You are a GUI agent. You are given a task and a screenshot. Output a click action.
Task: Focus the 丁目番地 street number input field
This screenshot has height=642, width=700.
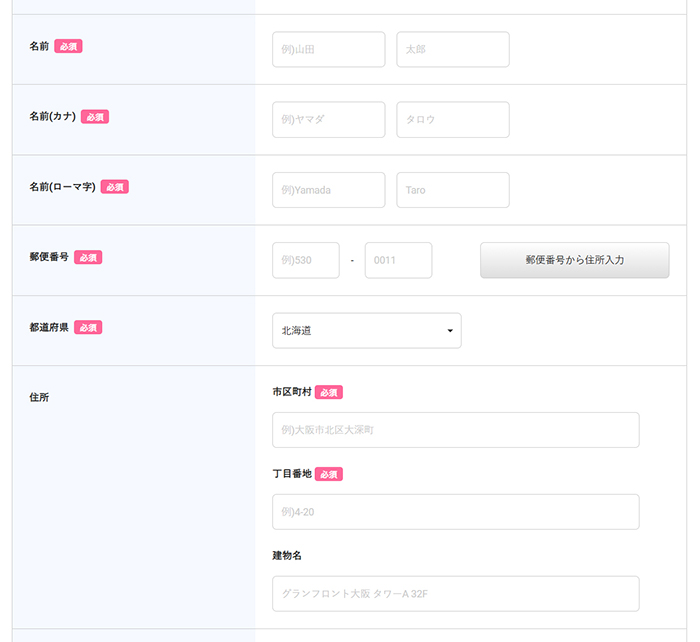pos(455,512)
